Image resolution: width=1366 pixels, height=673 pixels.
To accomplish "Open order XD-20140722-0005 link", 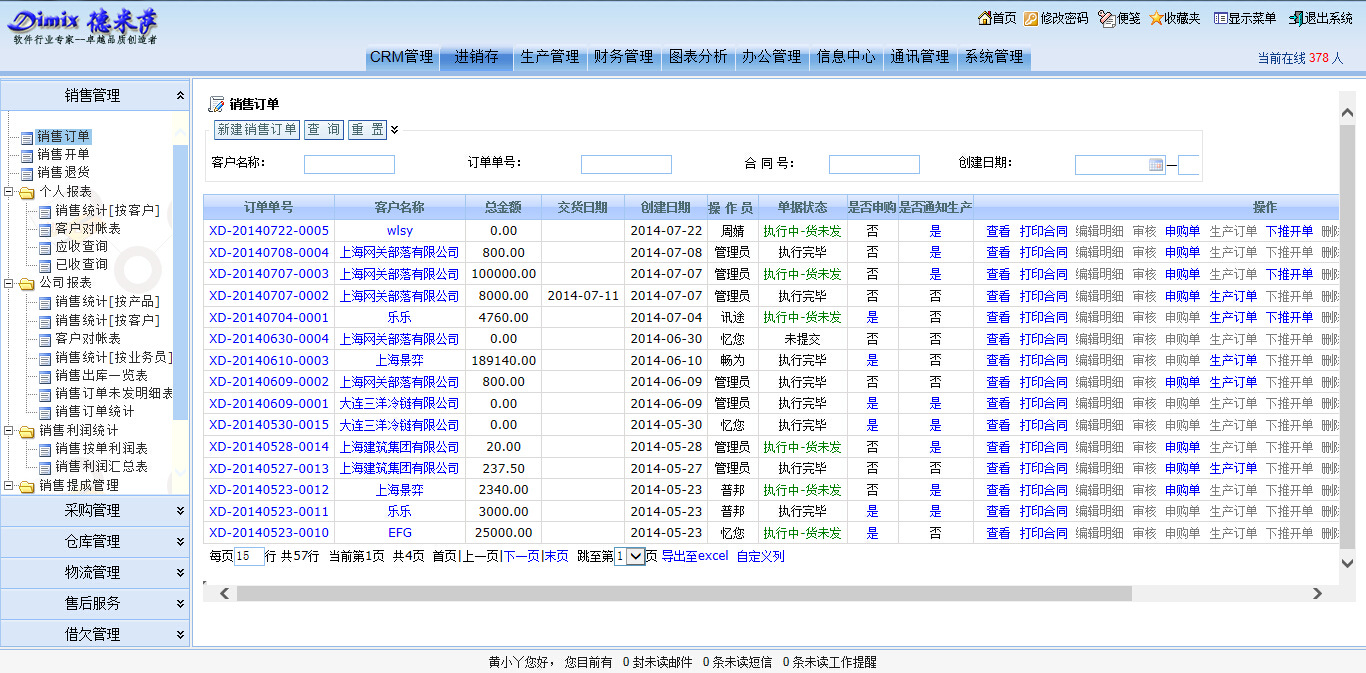I will click(268, 231).
